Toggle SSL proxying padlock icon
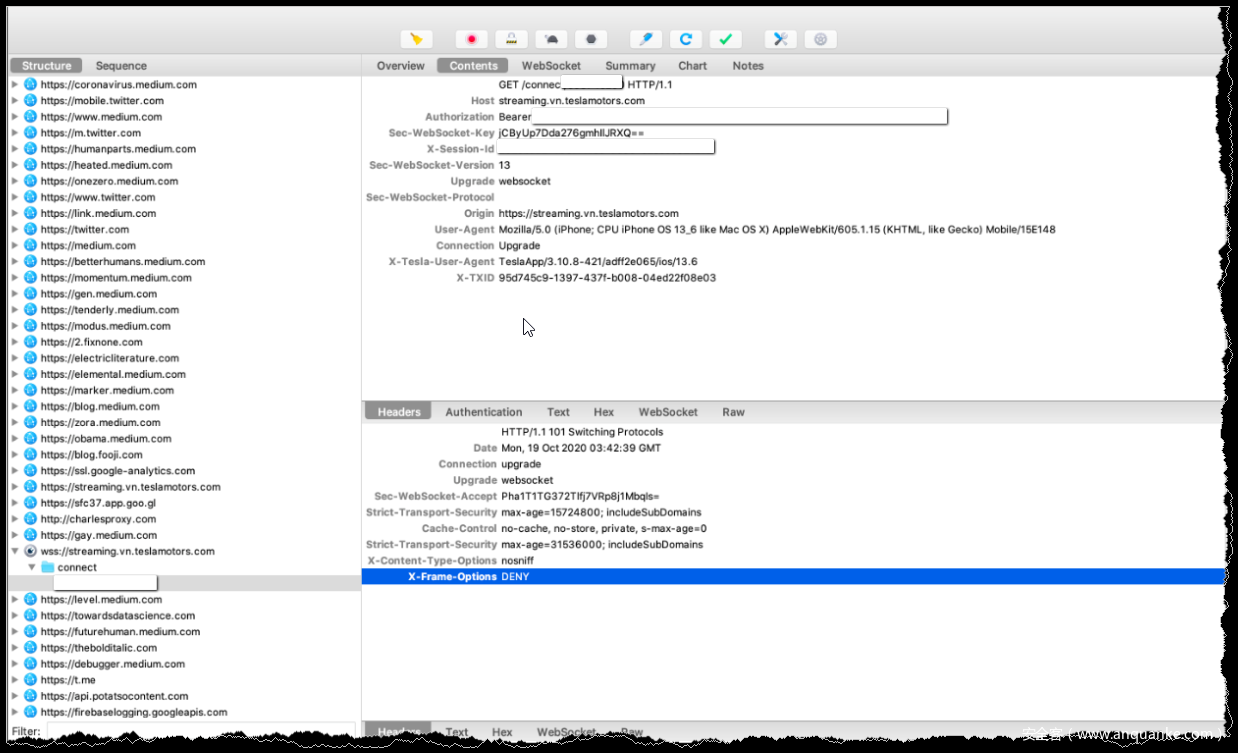 click(x=511, y=39)
